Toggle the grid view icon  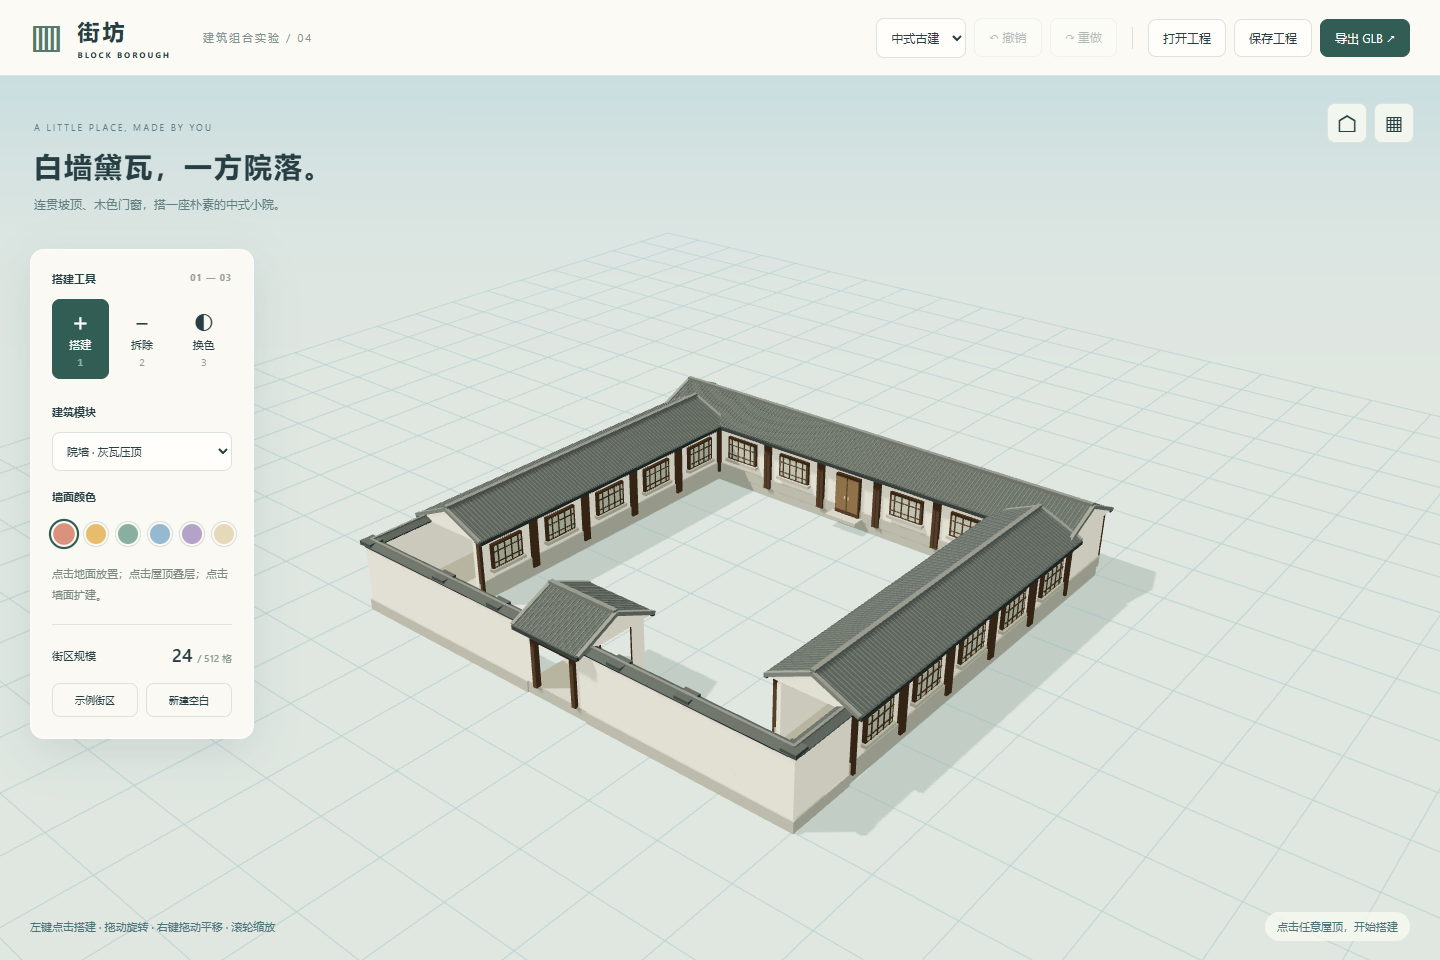(x=1394, y=123)
